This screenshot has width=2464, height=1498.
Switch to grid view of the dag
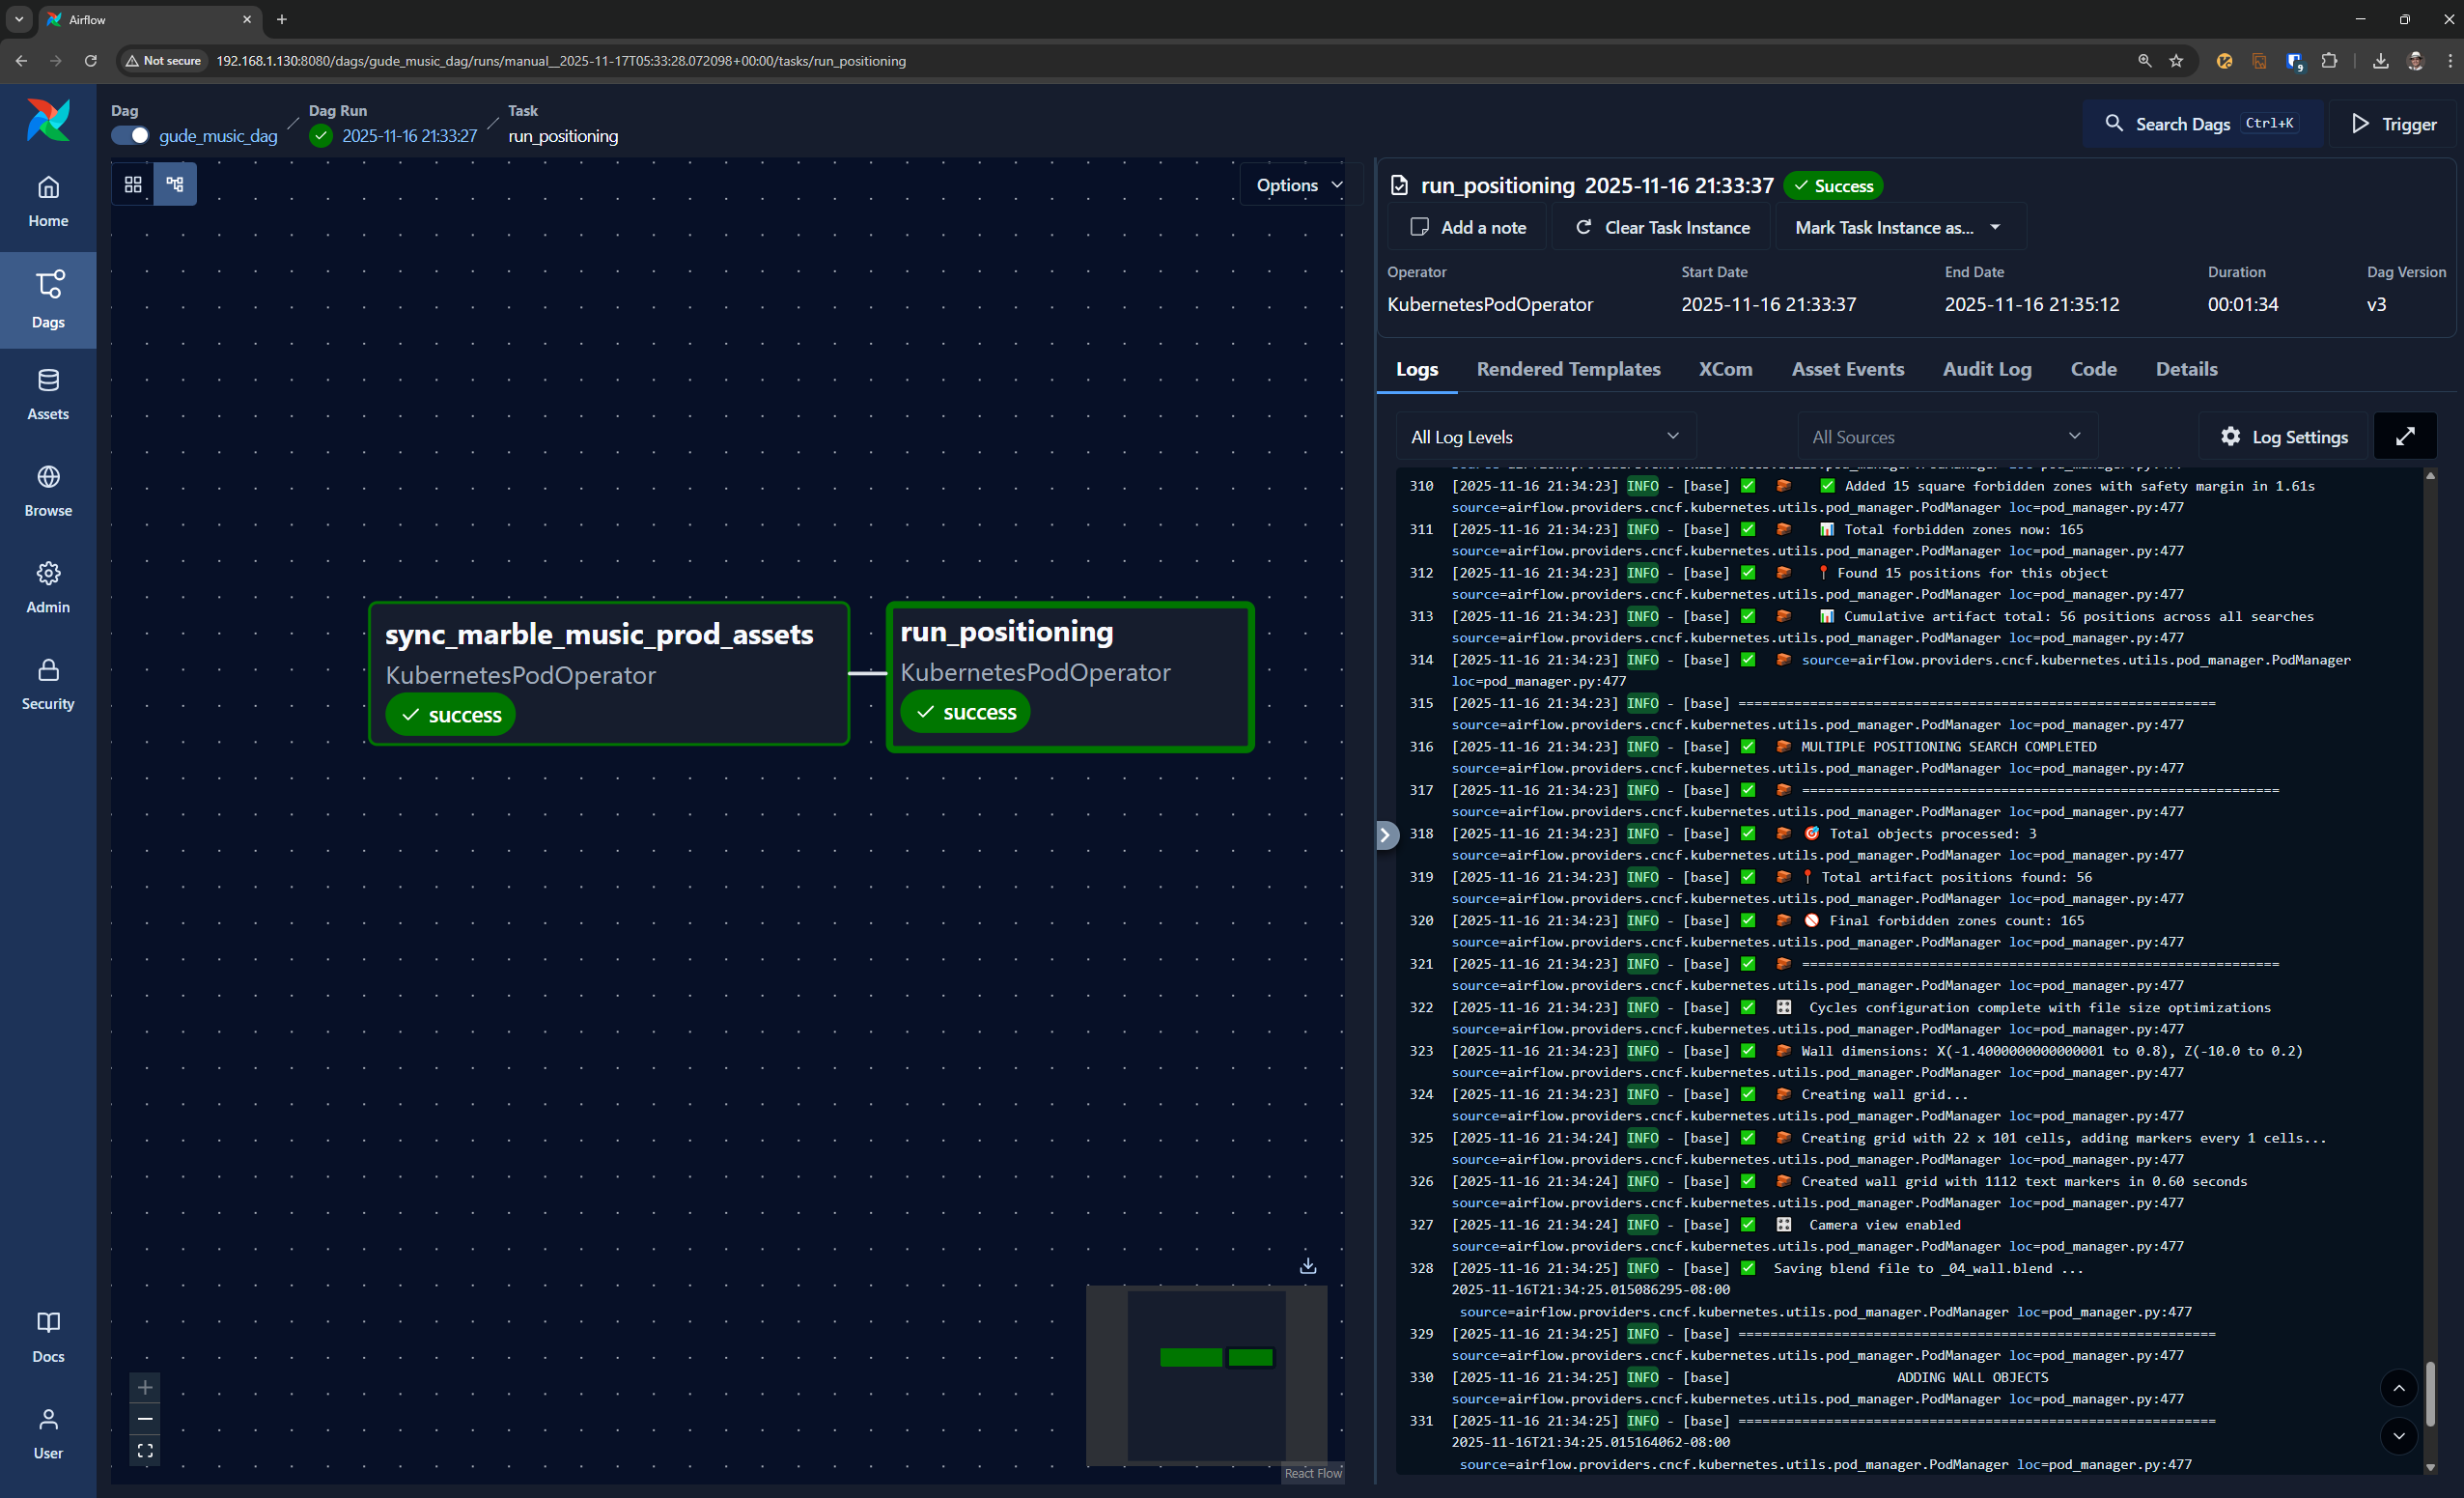(133, 184)
